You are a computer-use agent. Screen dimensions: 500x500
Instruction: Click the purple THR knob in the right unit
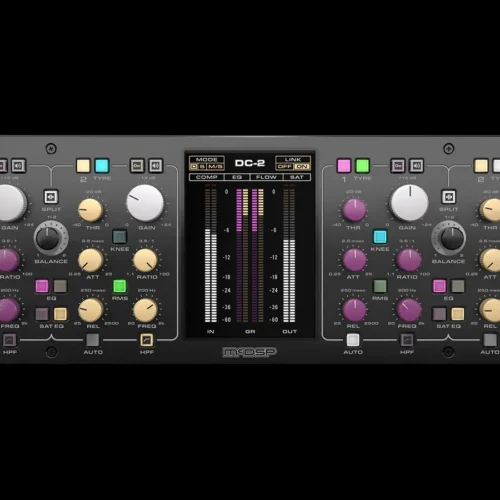[355, 210]
